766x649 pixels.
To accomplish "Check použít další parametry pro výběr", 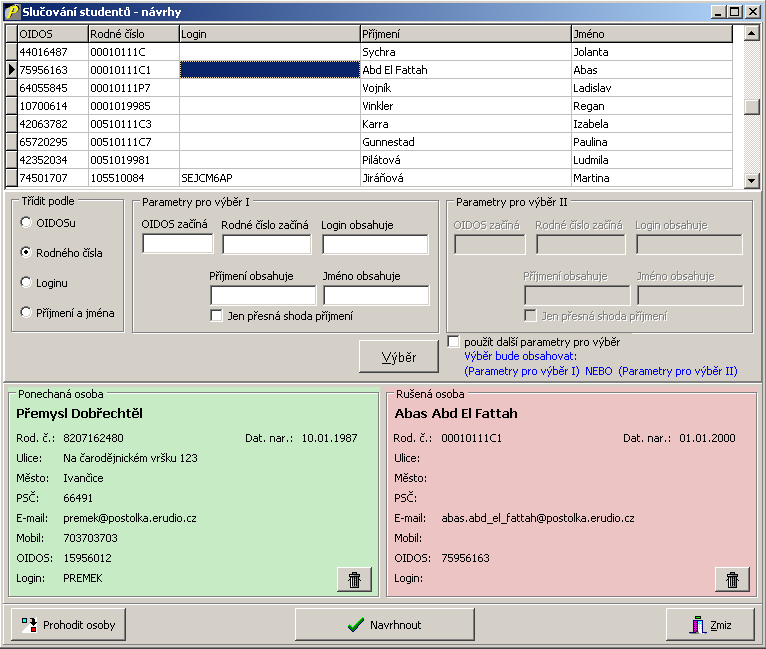I will (x=454, y=342).
